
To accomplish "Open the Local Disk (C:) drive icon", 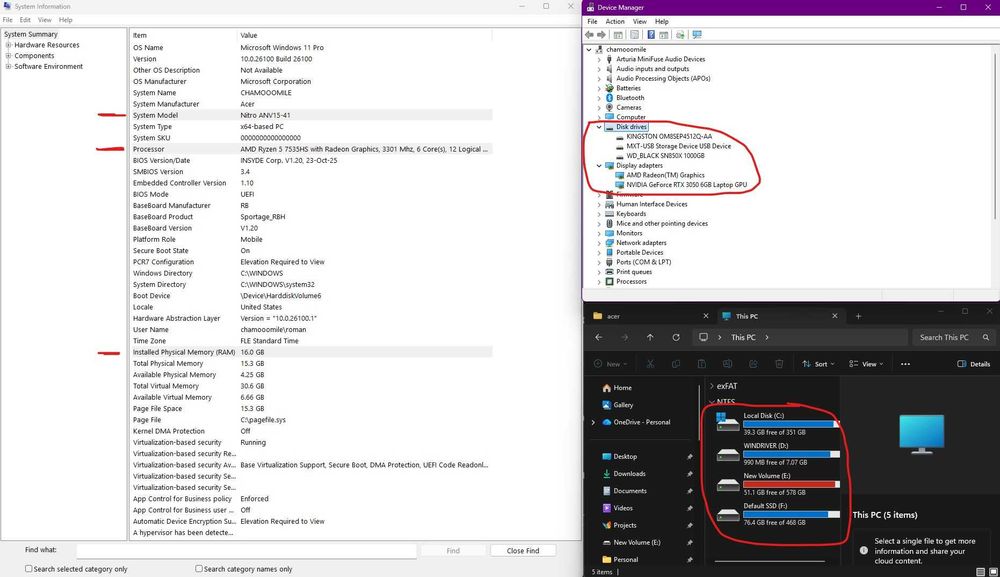I will tap(727, 422).
